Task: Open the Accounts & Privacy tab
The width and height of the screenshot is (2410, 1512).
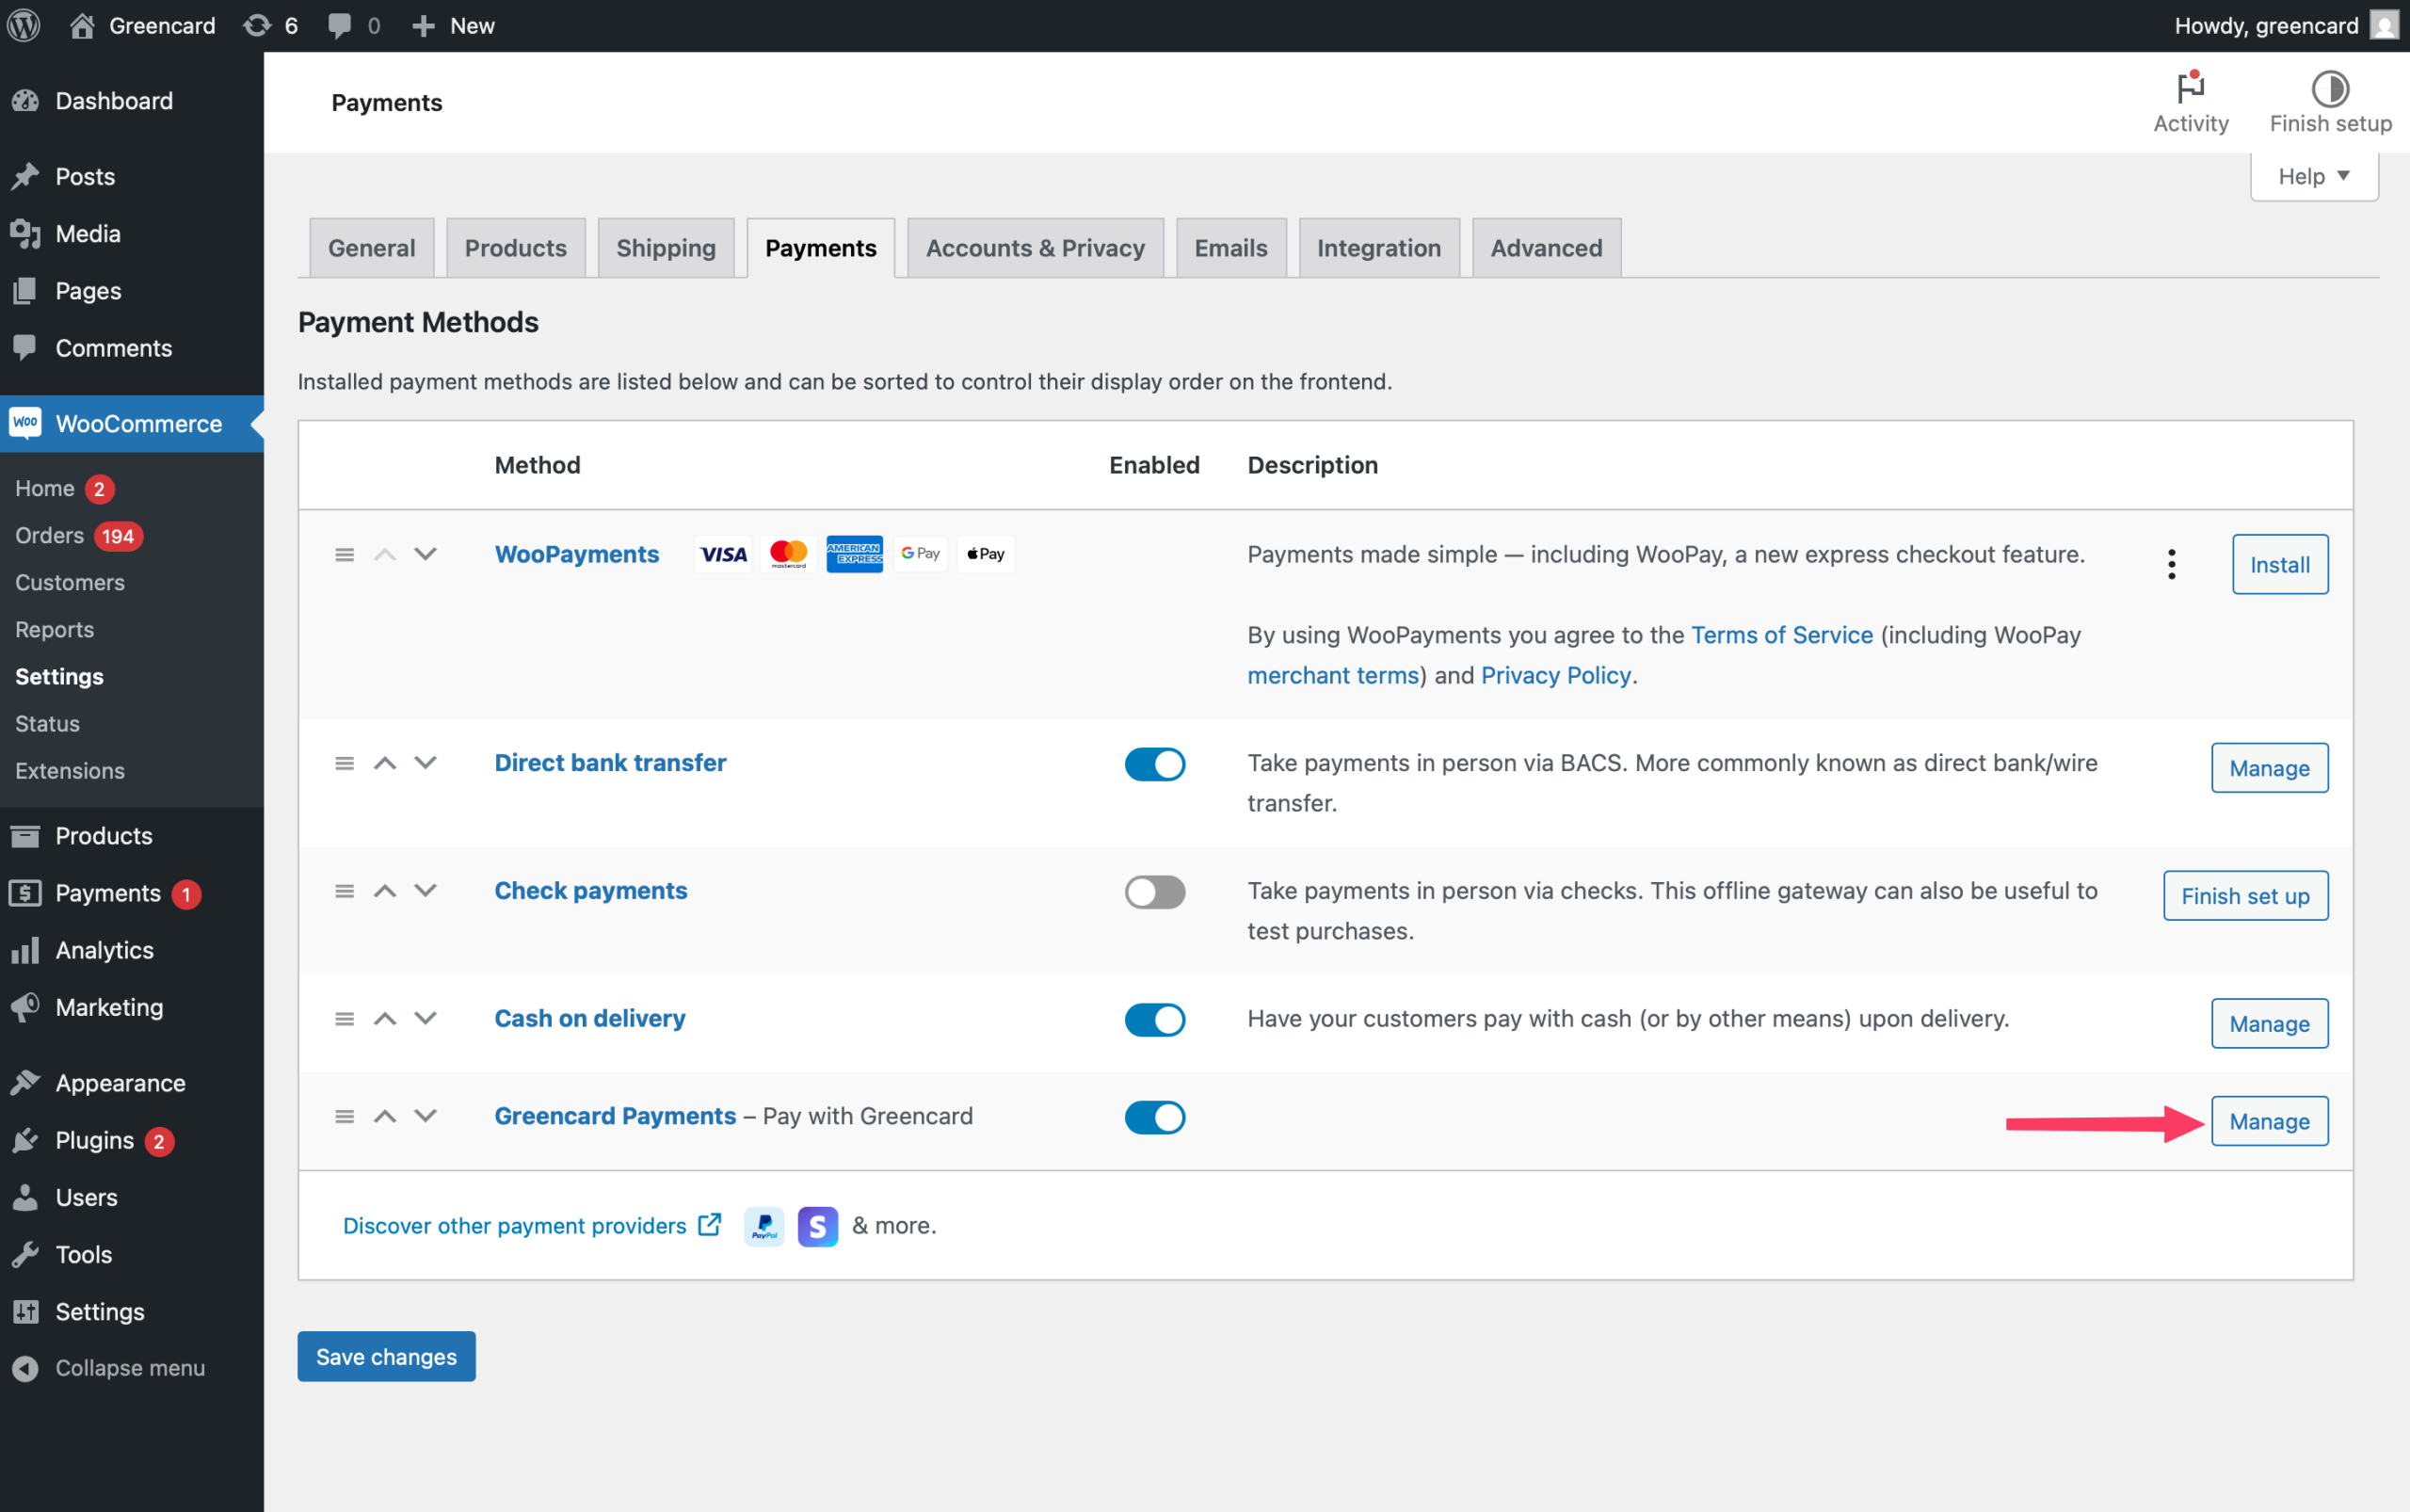Action: [1034, 248]
